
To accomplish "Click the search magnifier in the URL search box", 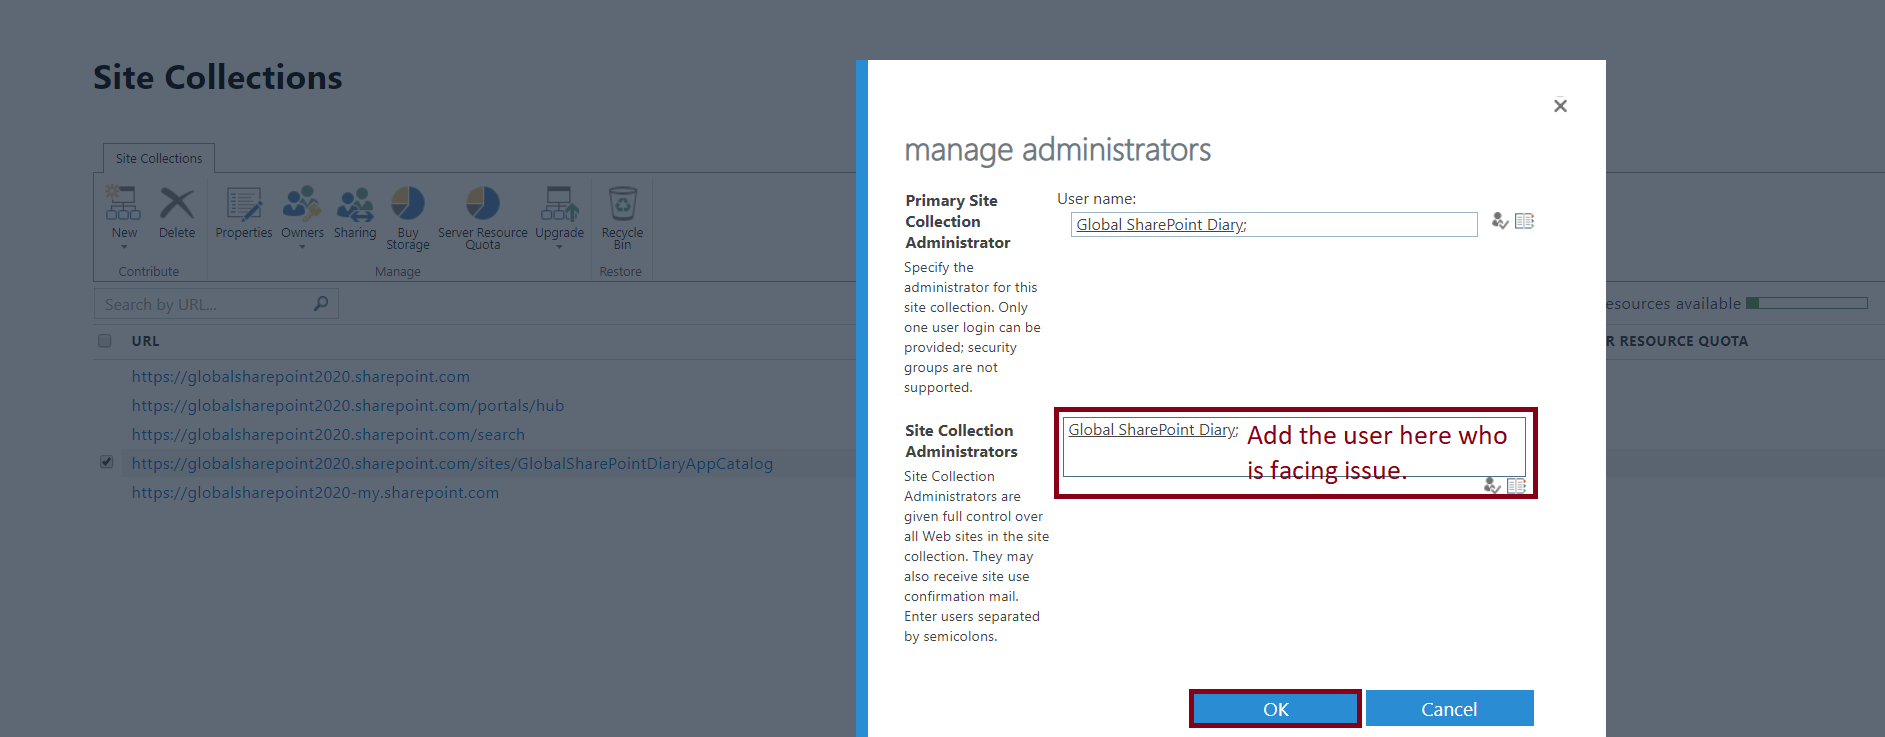I will click(x=321, y=303).
